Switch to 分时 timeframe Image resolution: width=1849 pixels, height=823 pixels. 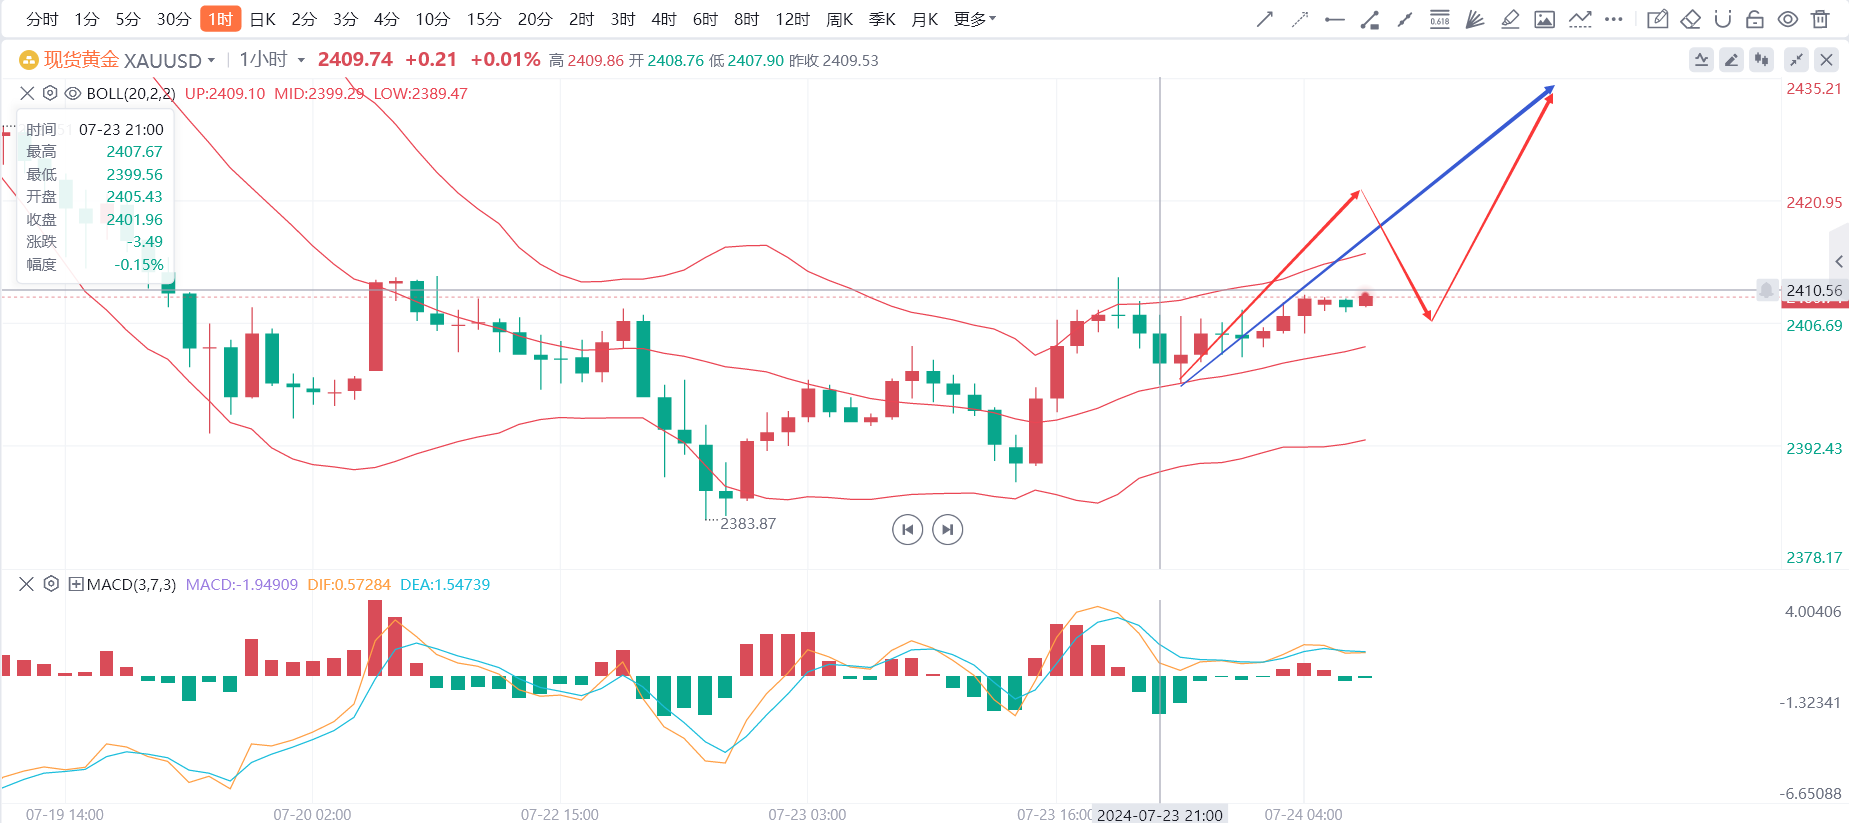(42, 19)
